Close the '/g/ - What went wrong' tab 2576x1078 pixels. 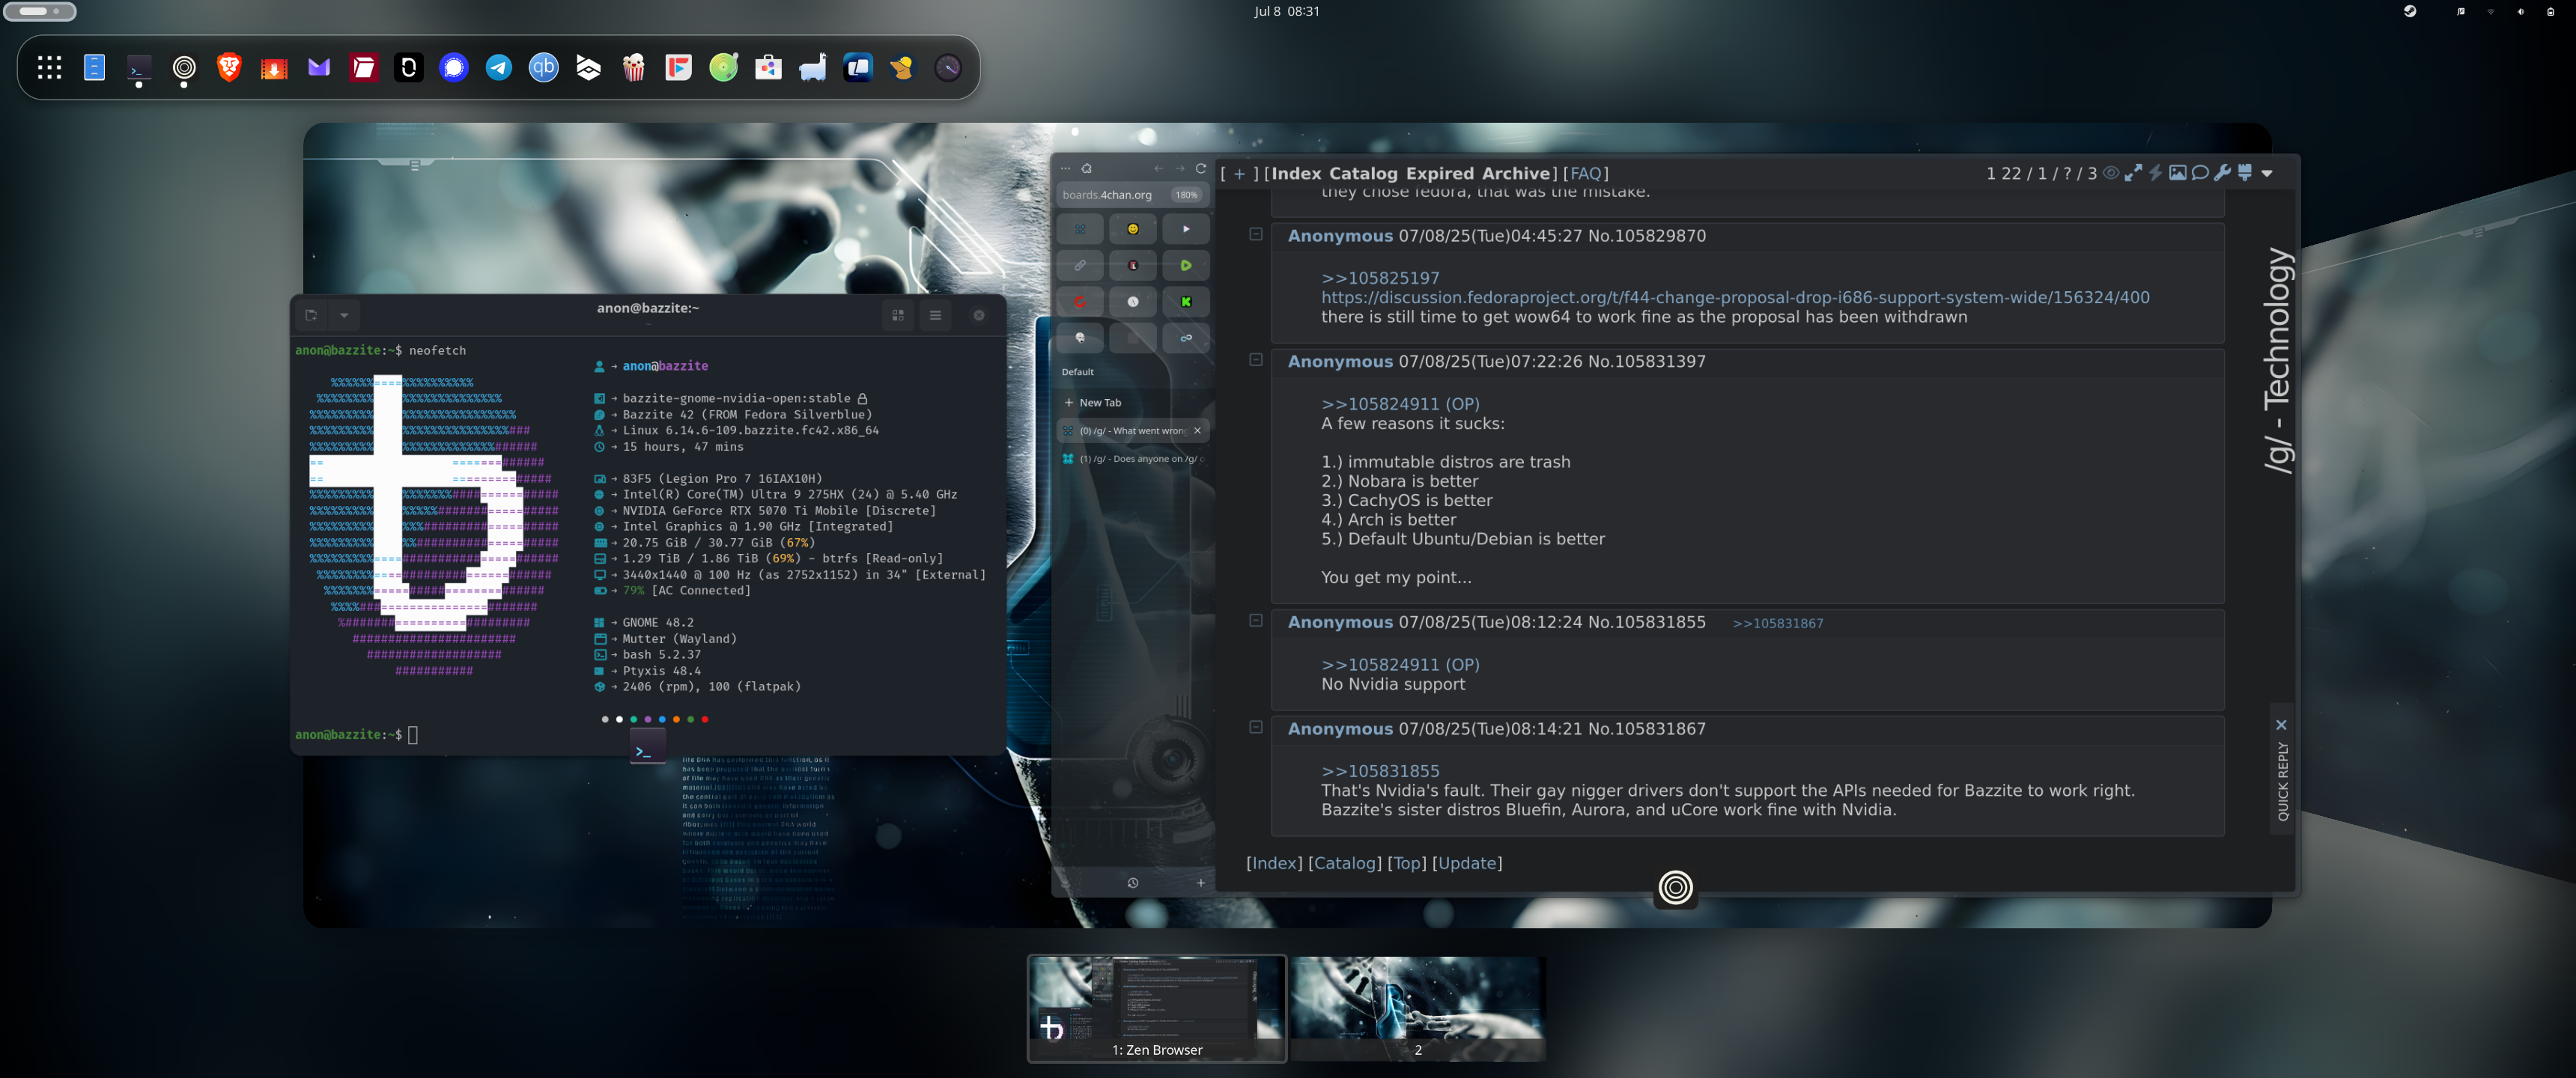(x=1197, y=431)
